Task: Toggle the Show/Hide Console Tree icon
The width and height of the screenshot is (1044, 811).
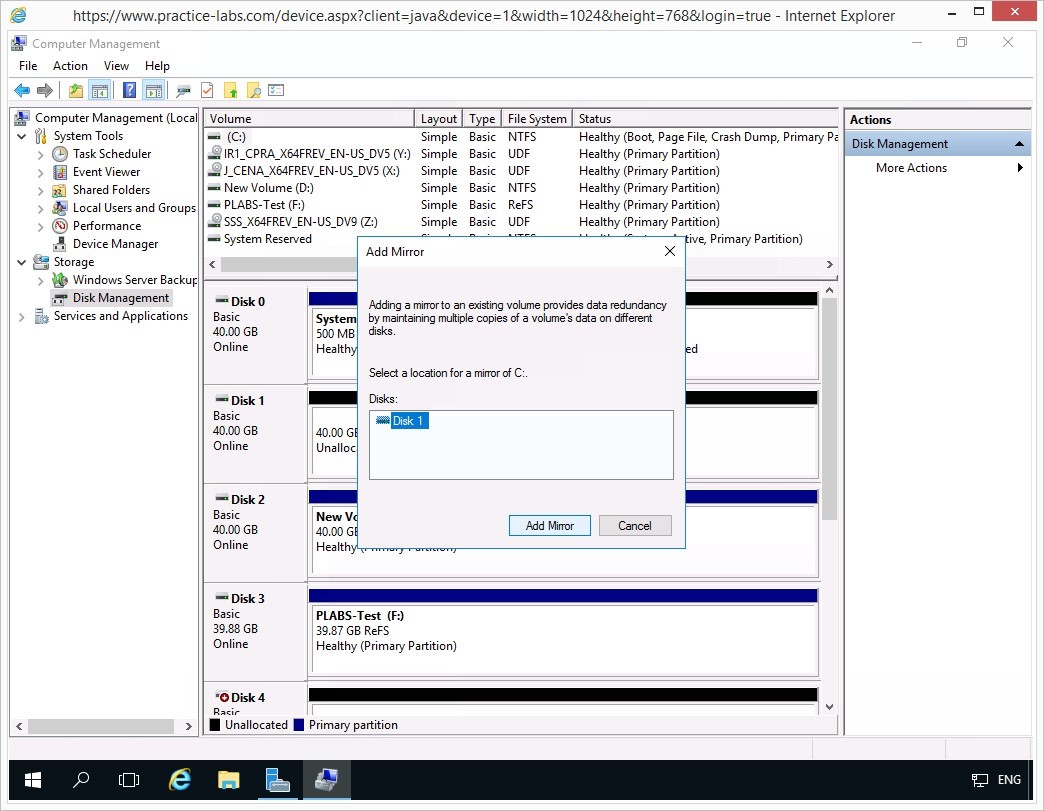Action: (100, 90)
